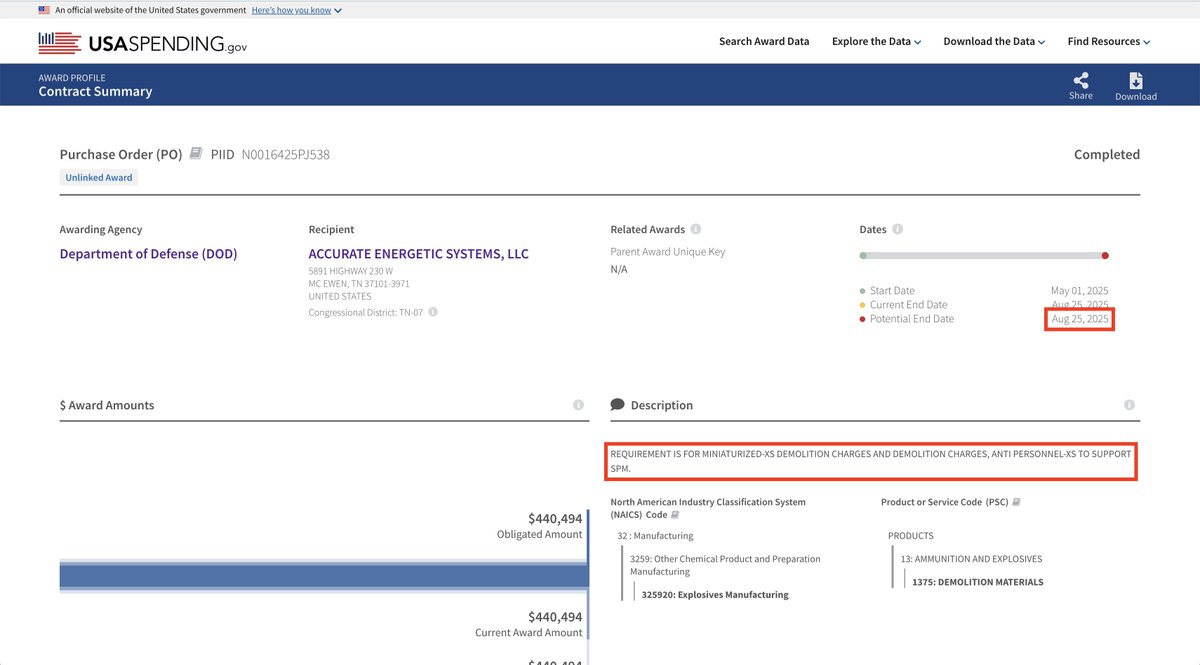
Task: Click the blue award amounts bar
Action: 324,576
